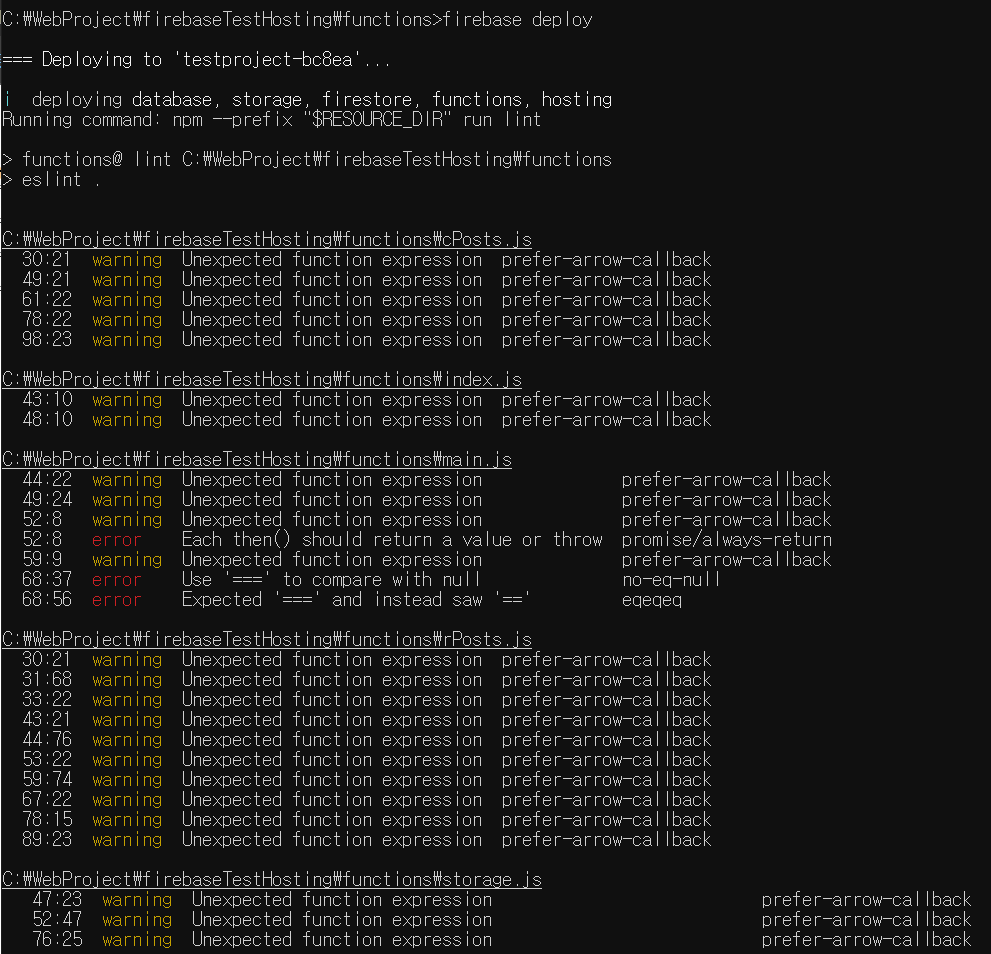
Task: Click the 'deploying database, storage, firestore' line
Action: click(308, 99)
